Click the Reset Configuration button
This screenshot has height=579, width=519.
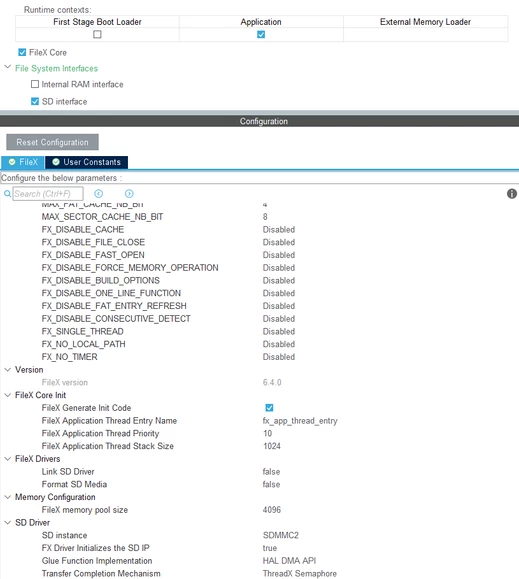tap(52, 142)
